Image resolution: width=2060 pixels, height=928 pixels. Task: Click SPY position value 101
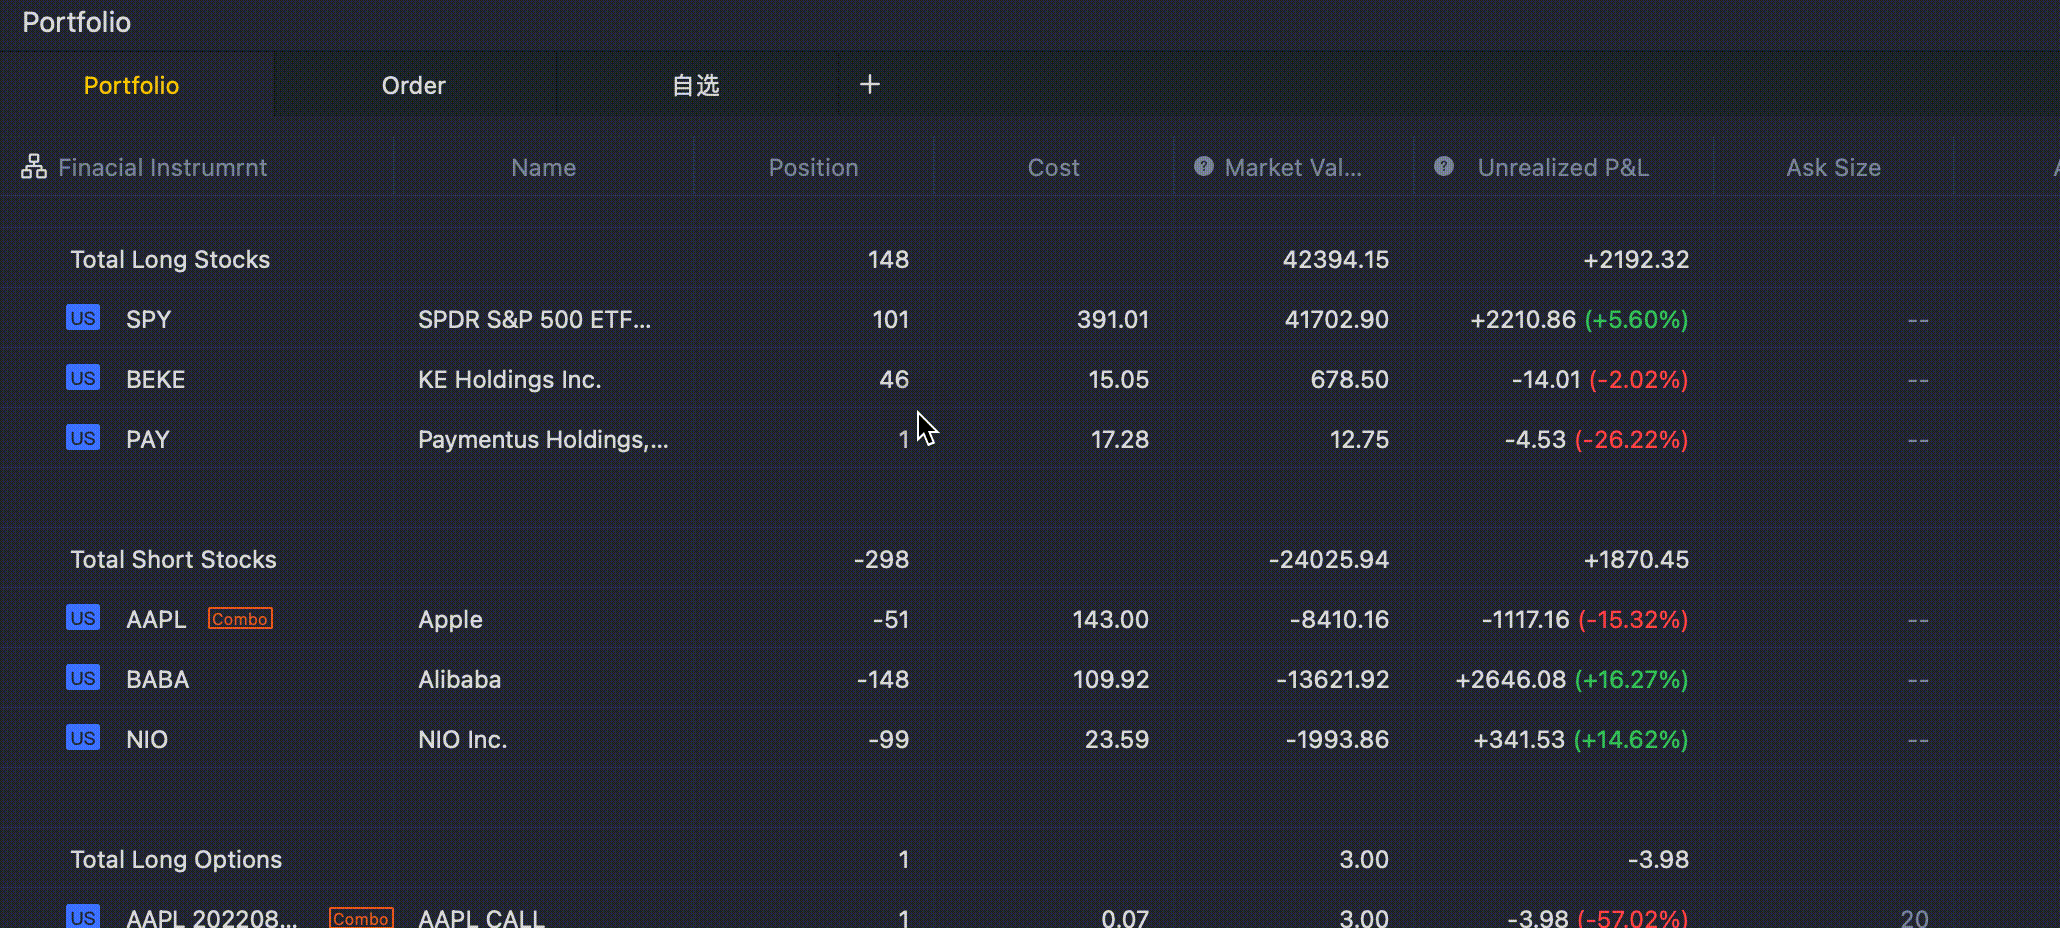(x=890, y=319)
